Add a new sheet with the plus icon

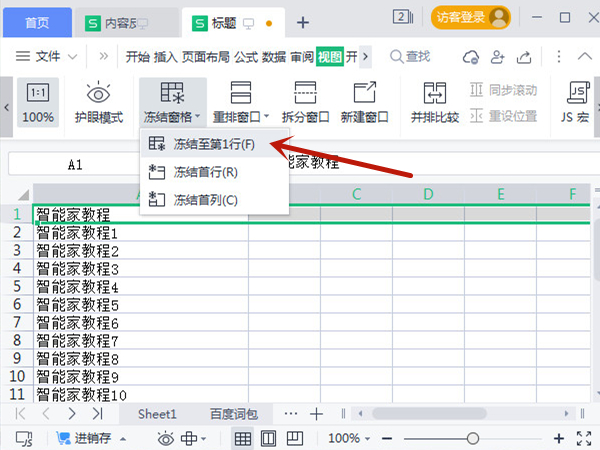316,414
